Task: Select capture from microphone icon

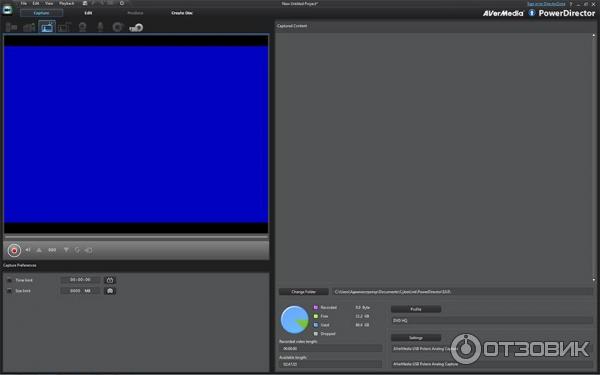Action: (x=100, y=27)
